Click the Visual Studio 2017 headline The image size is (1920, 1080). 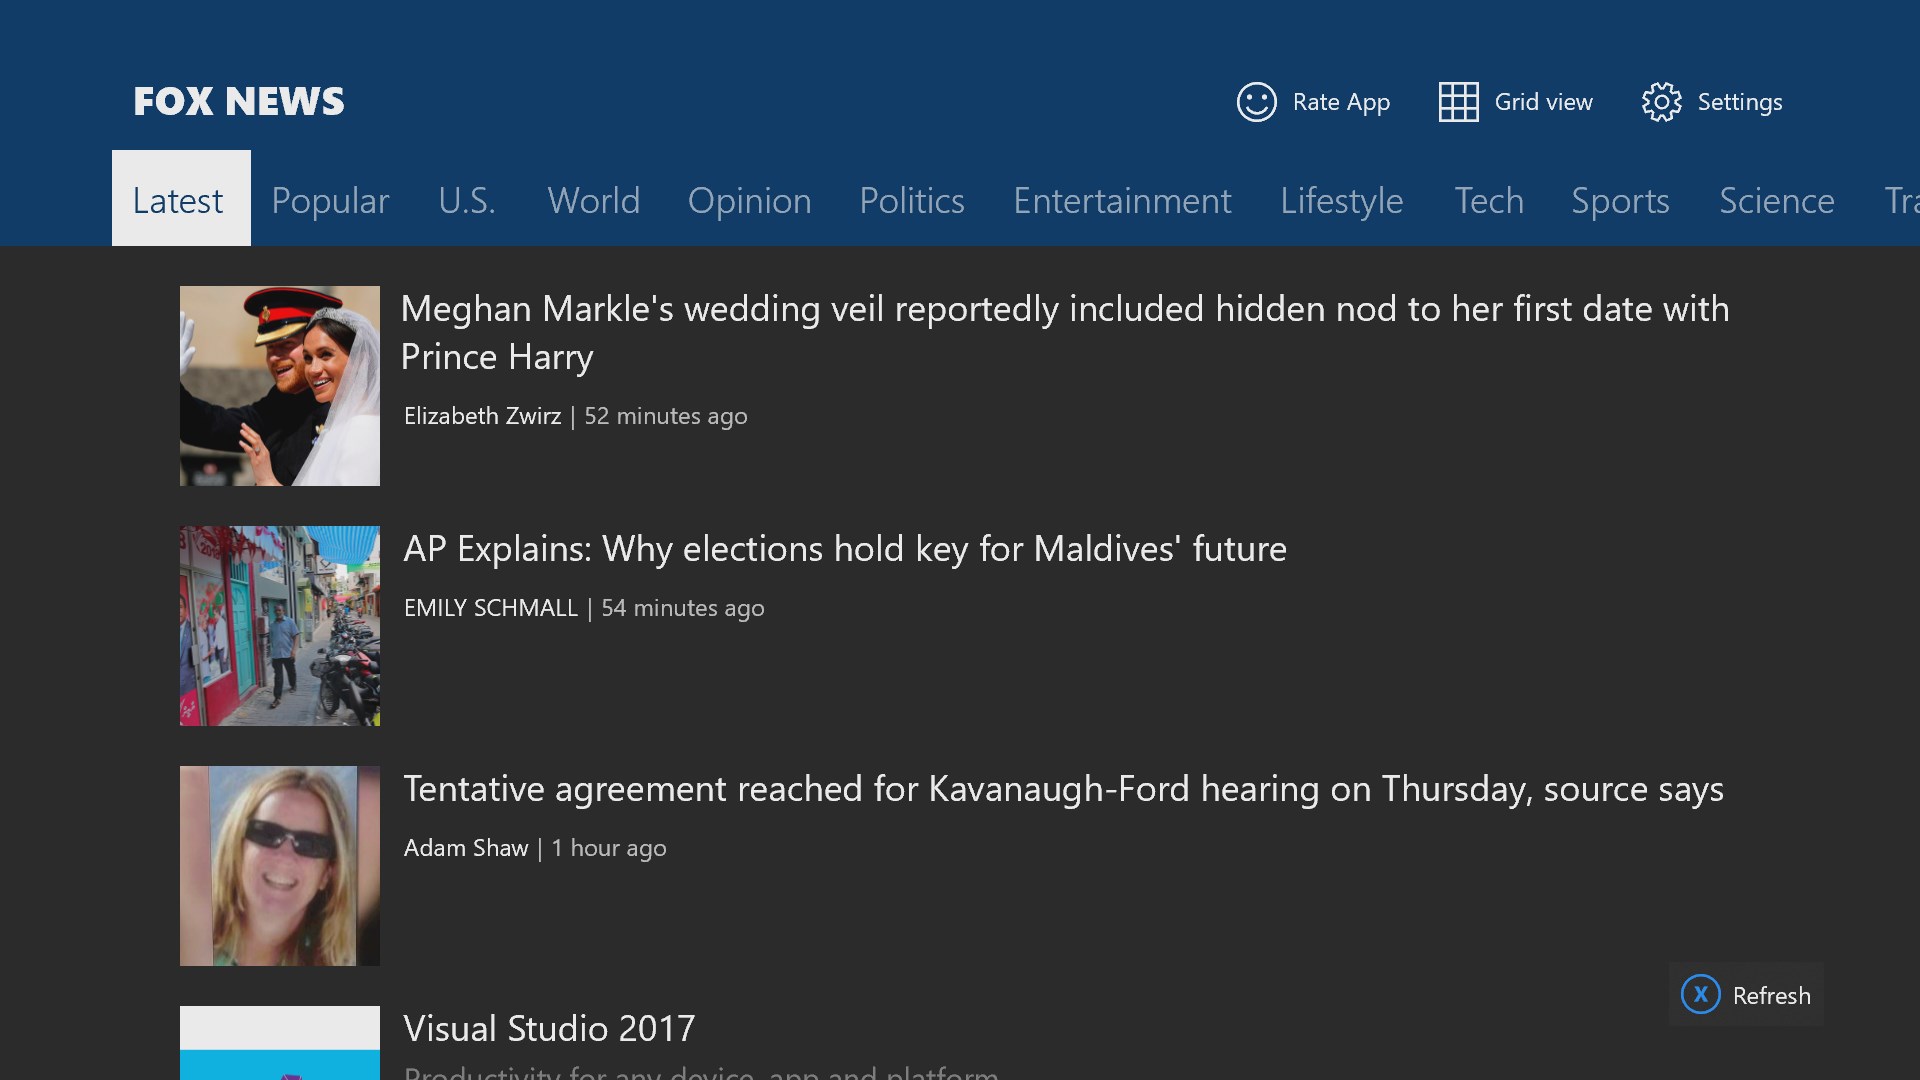coord(549,1029)
